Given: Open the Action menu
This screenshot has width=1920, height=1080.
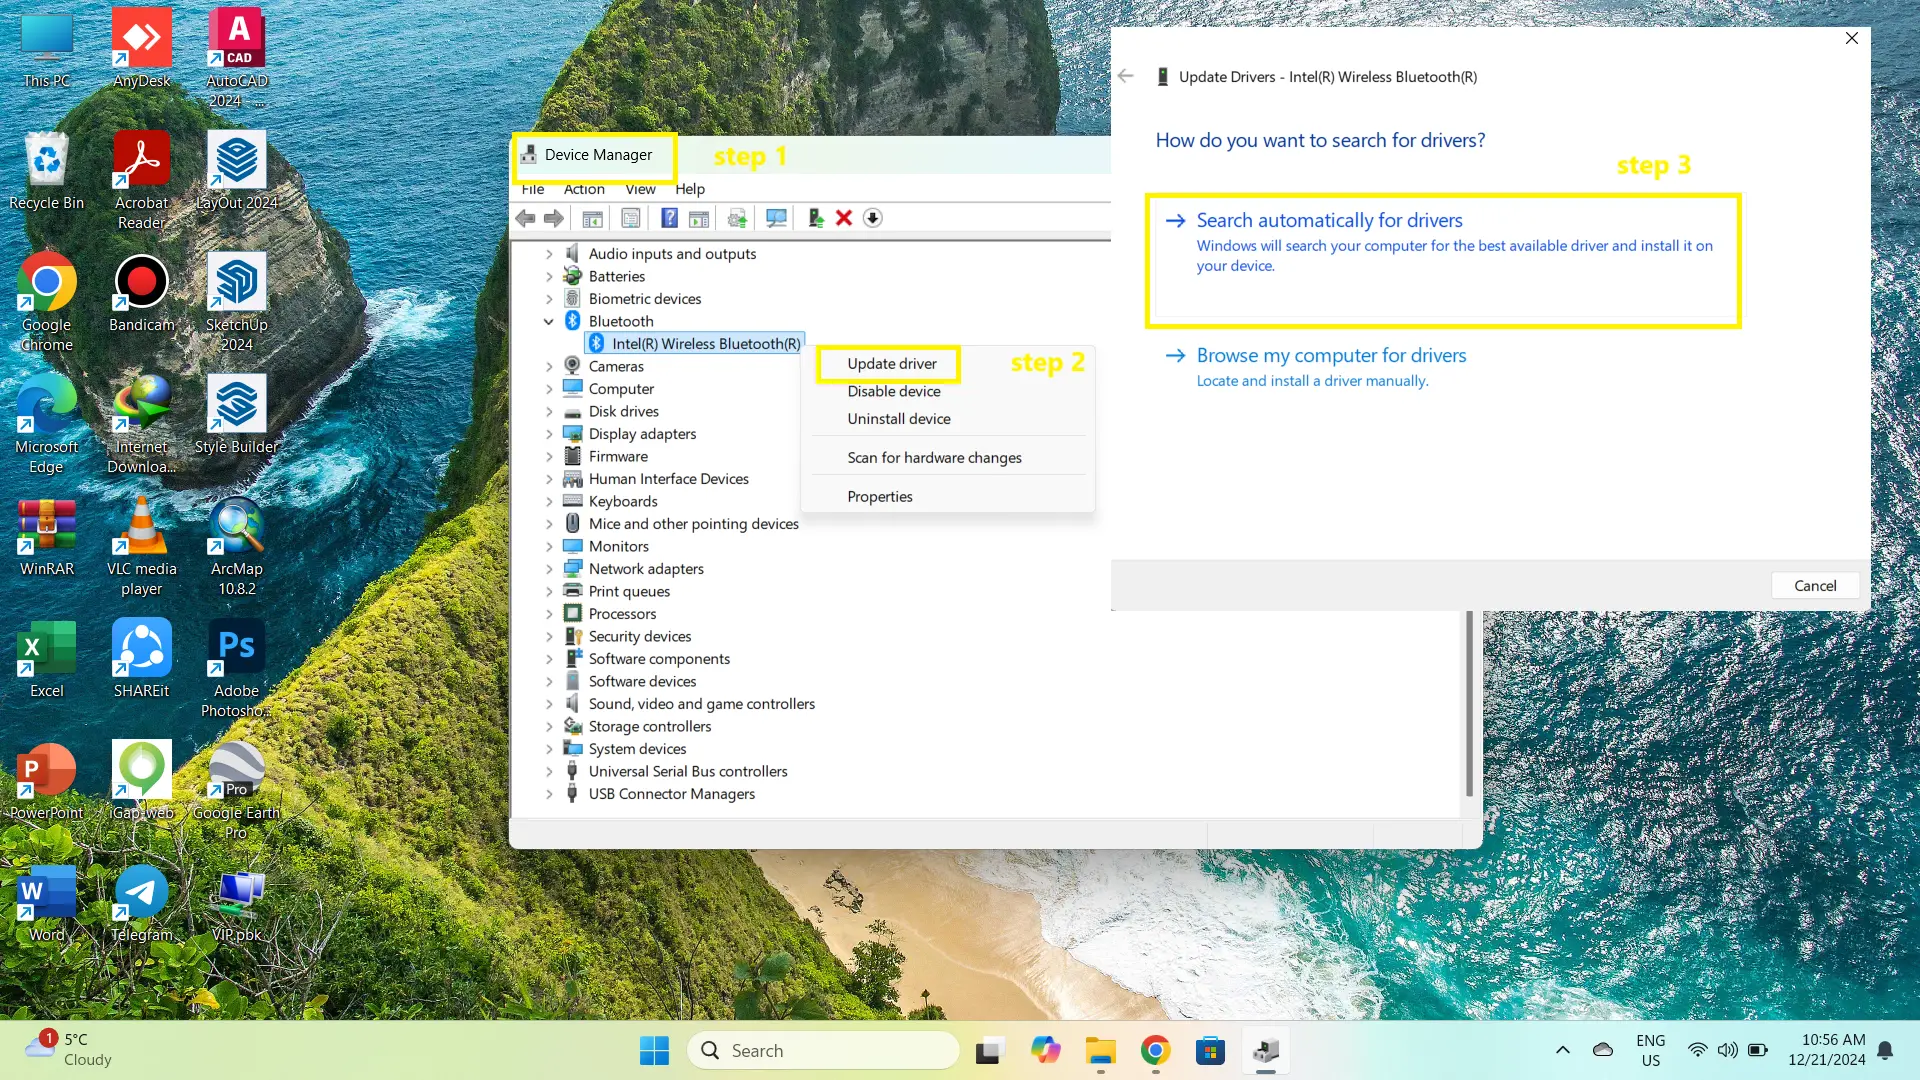Looking at the screenshot, I should click(584, 189).
